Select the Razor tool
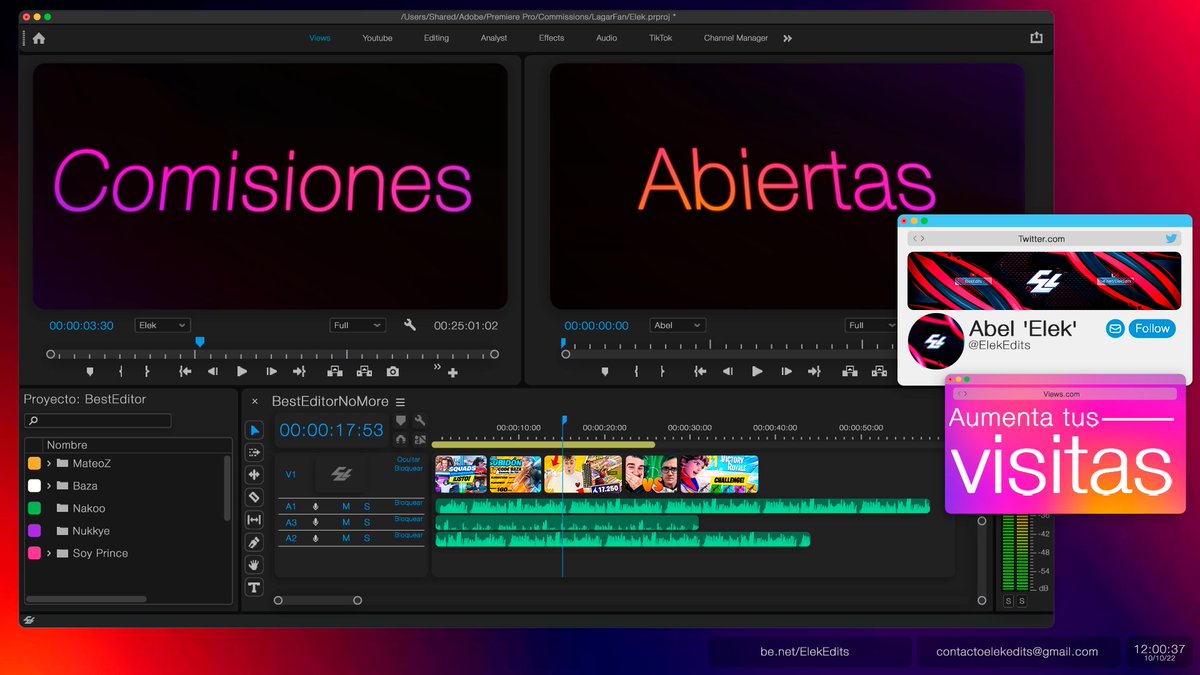Screen dimensions: 1200x675 pos(254,497)
